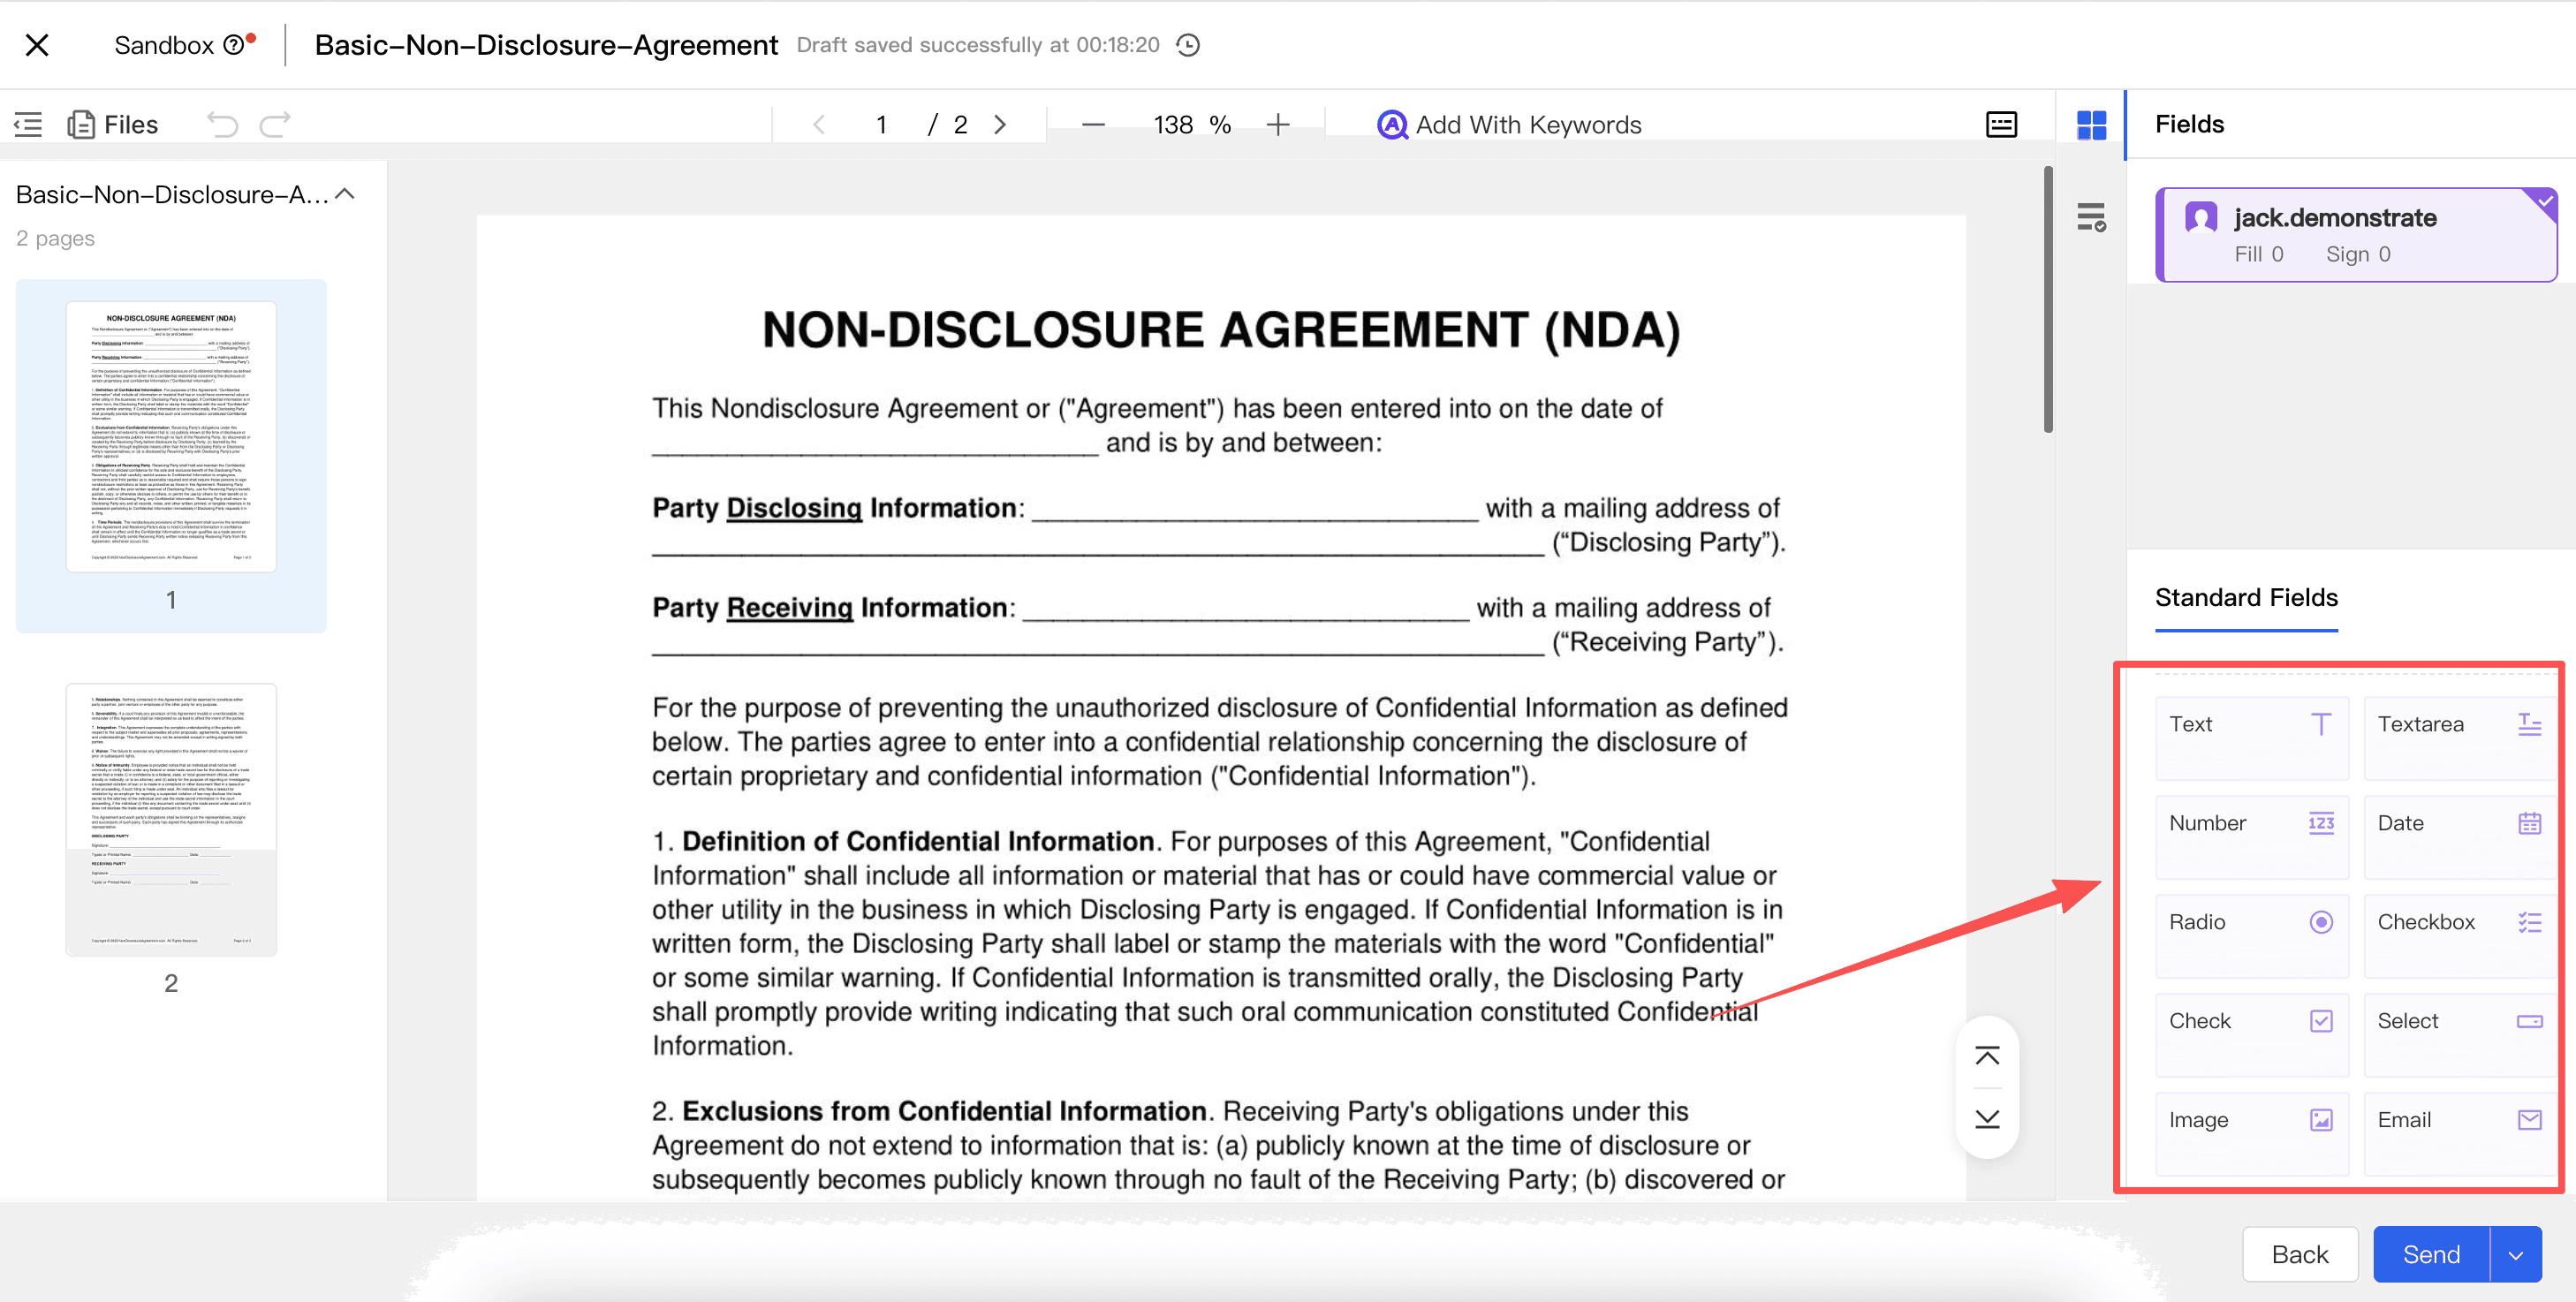This screenshot has height=1302, width=2576.
Task: Open the form fields layout icon
Action: tap(2001, 124)
